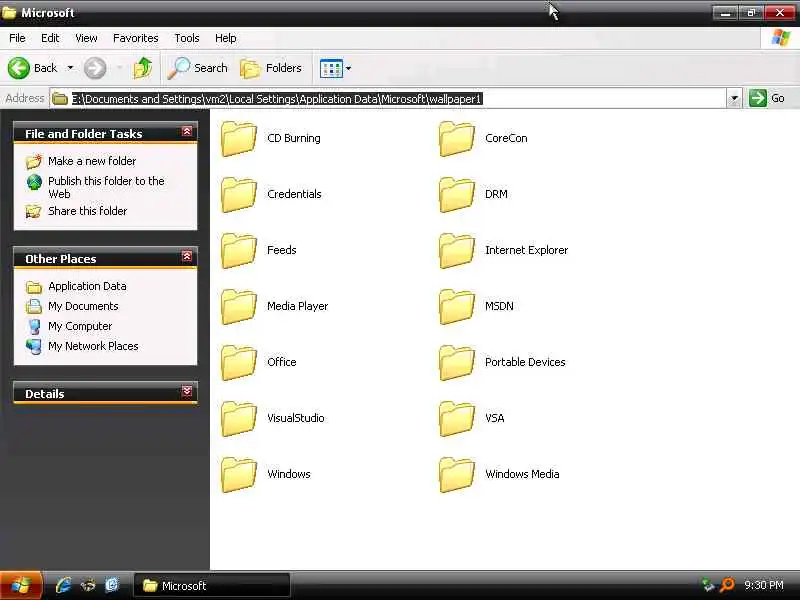
Task: Select the Media Player folder icon
Action: (x=238, y=307)
